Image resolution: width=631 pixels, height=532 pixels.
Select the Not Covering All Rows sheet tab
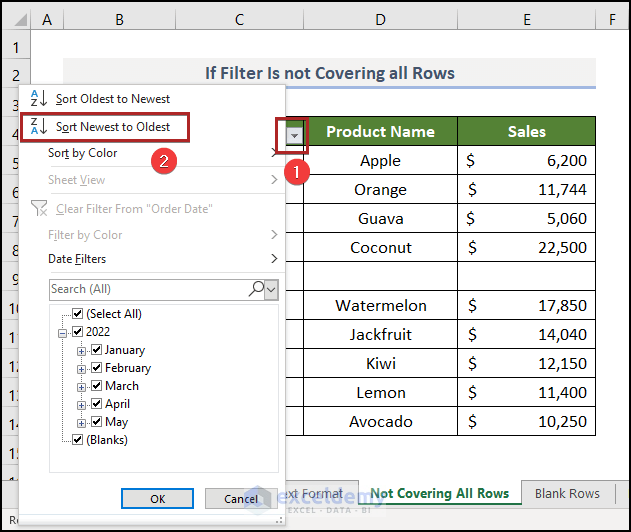439,493
